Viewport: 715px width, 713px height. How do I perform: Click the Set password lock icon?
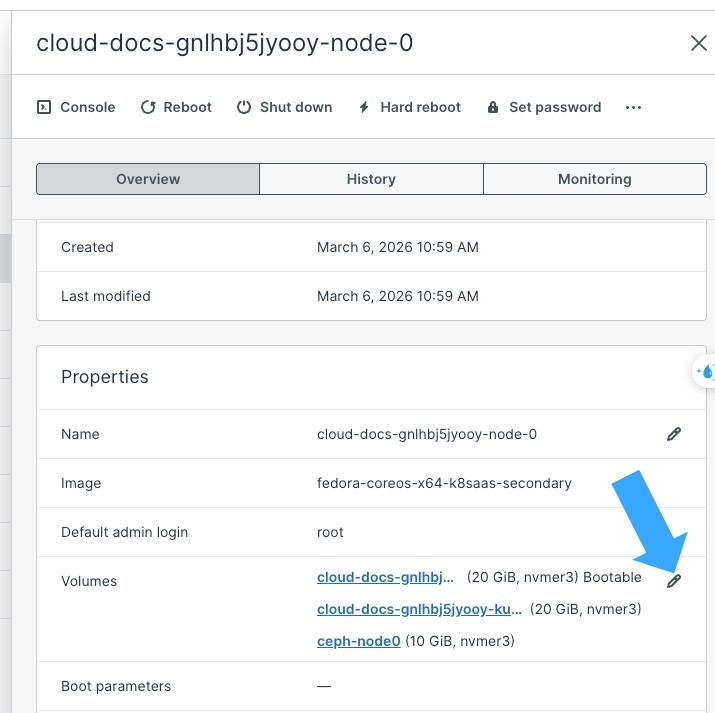click(492, 107)
